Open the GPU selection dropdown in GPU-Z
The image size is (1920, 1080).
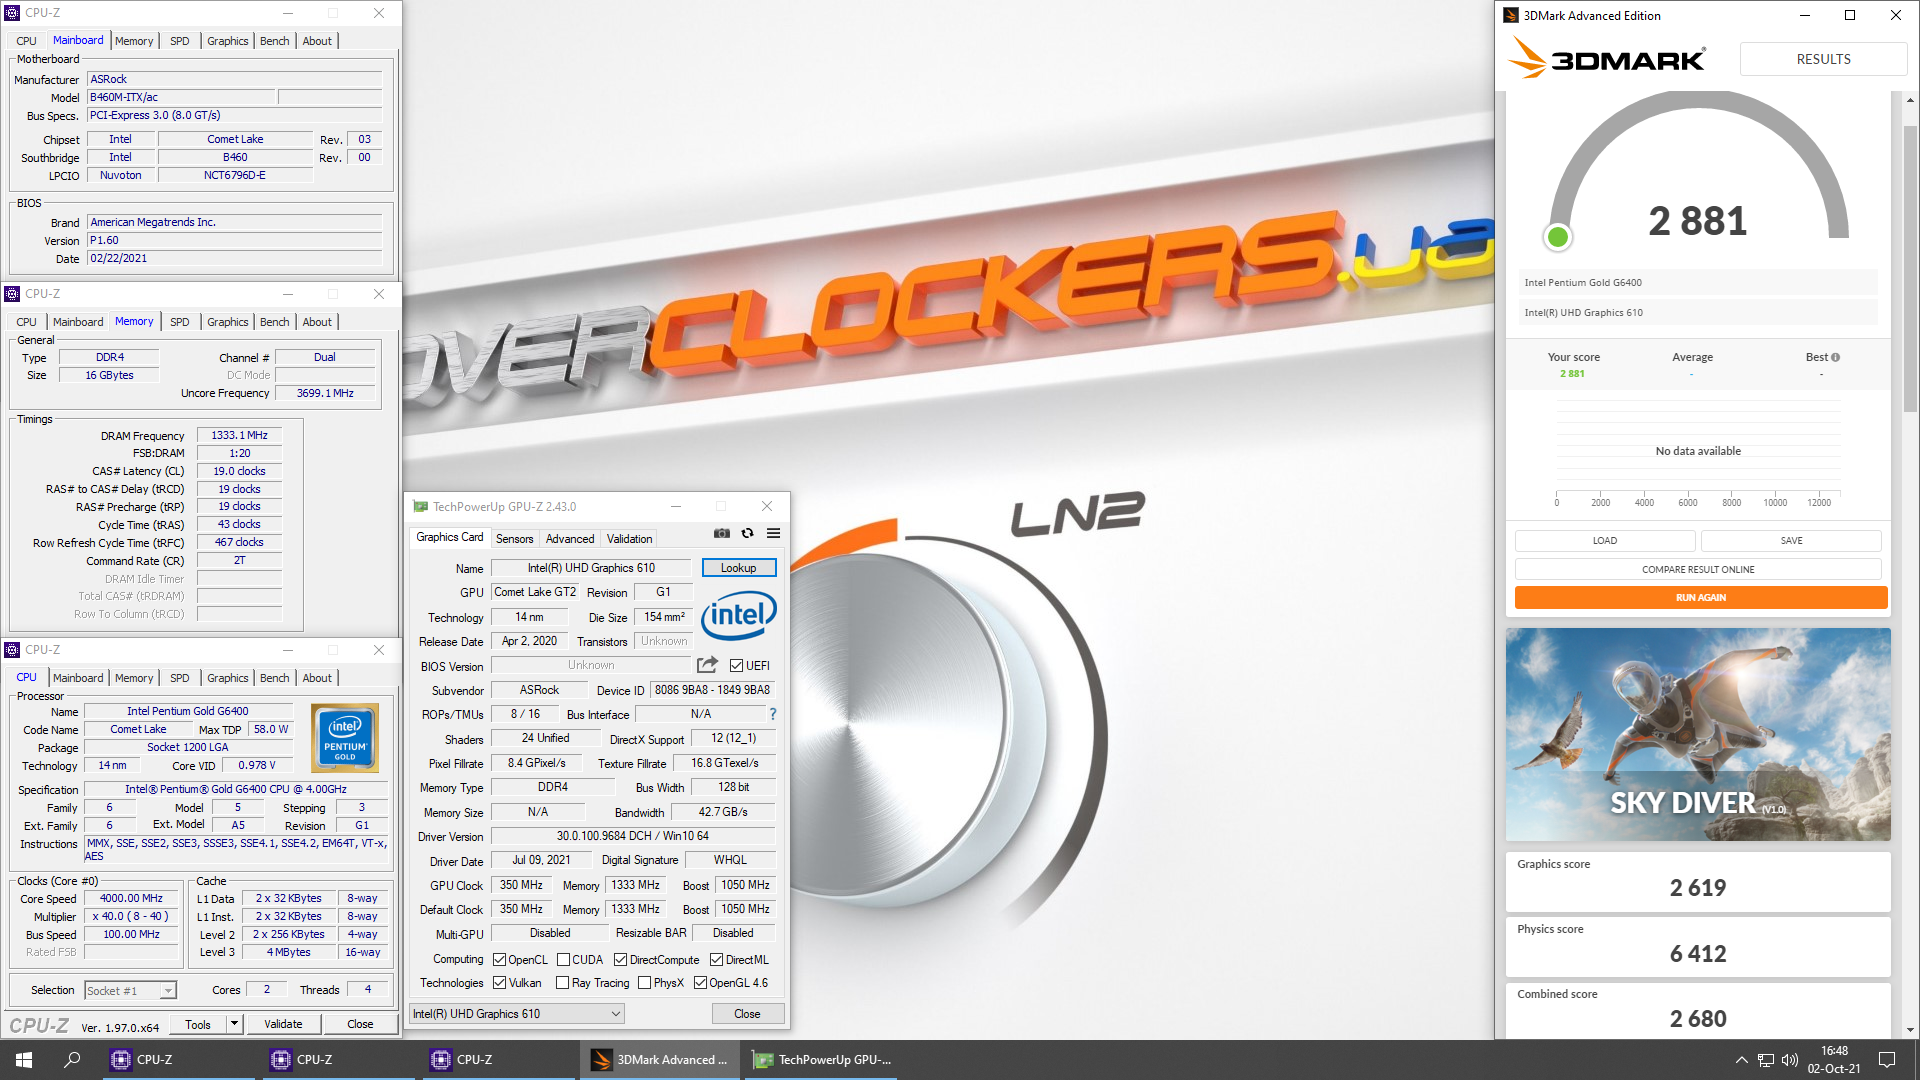coord(517,1014)
